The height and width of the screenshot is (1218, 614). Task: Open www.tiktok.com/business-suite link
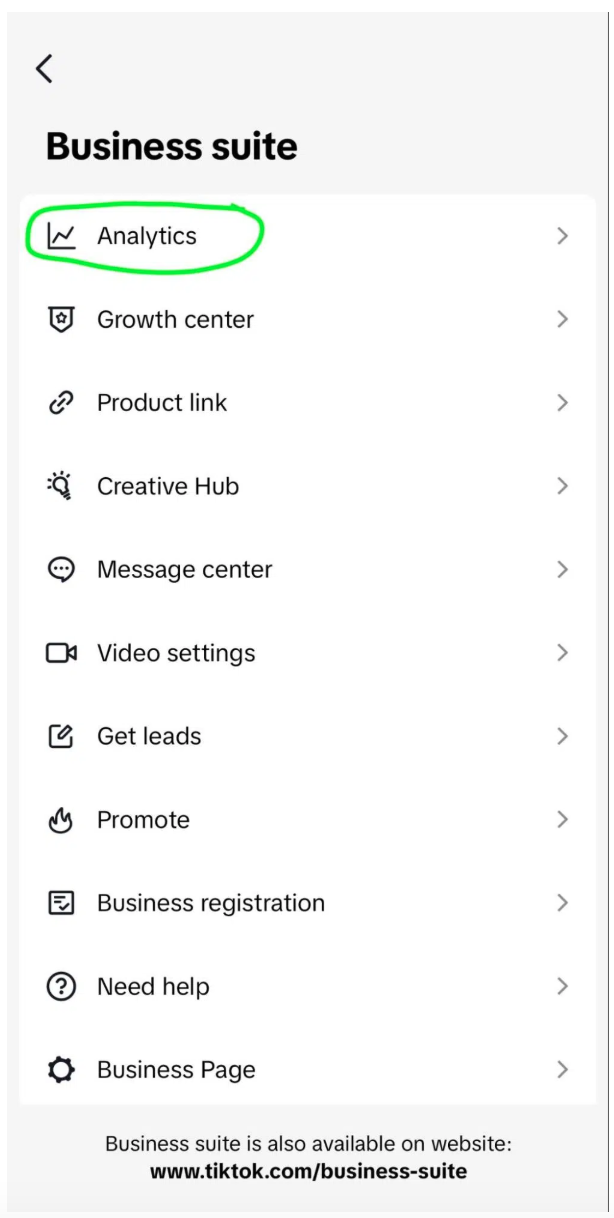point(308,1170)
